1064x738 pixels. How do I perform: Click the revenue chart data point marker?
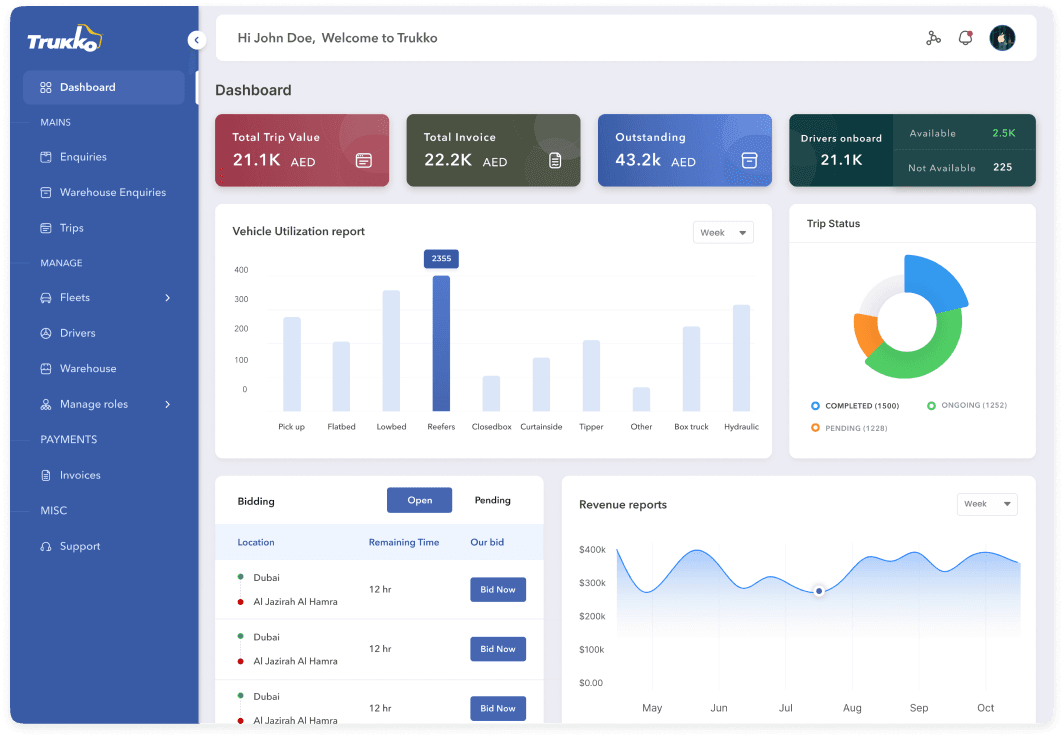tap(819, 591)
